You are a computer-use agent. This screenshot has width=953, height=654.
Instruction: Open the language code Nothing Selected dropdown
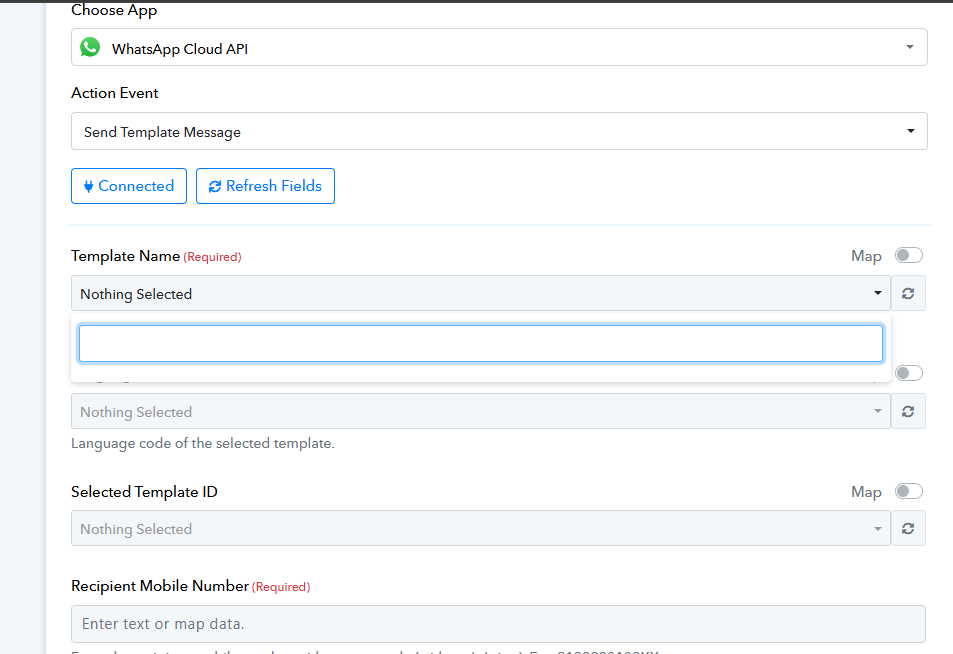tap(481, 411)
